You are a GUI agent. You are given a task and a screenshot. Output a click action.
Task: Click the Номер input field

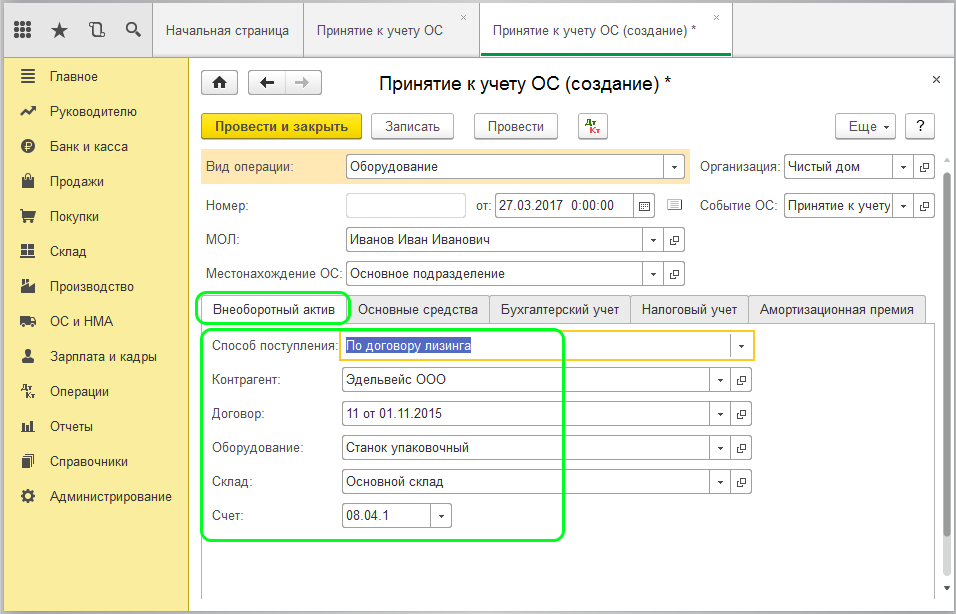point(405,206)
